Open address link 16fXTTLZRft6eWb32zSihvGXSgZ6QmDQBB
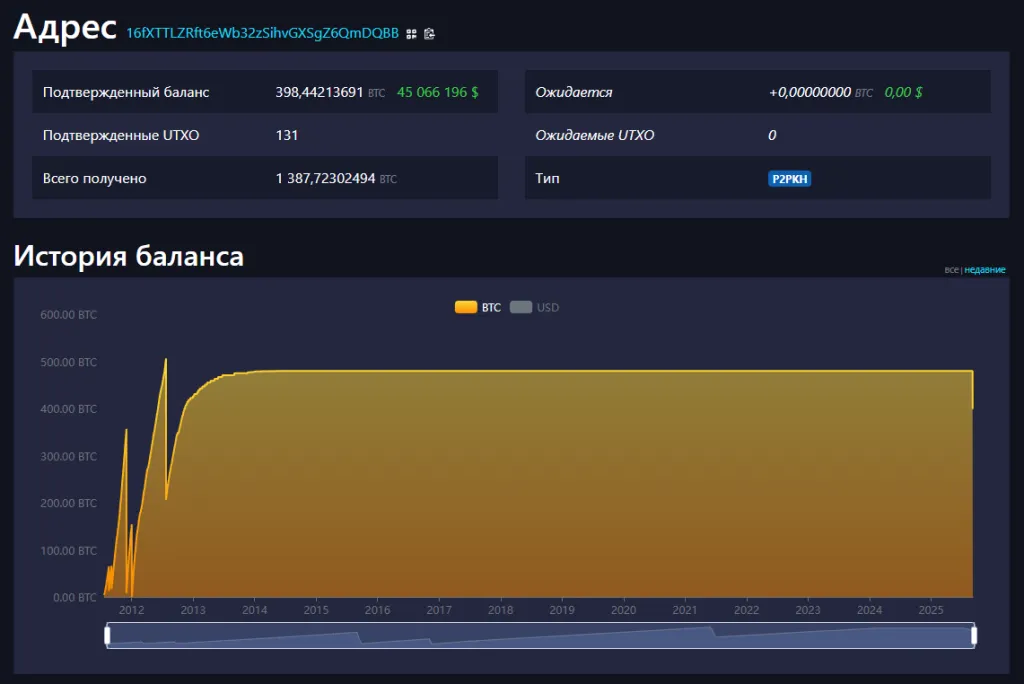1024x684 pixels. tap(262, 32)
